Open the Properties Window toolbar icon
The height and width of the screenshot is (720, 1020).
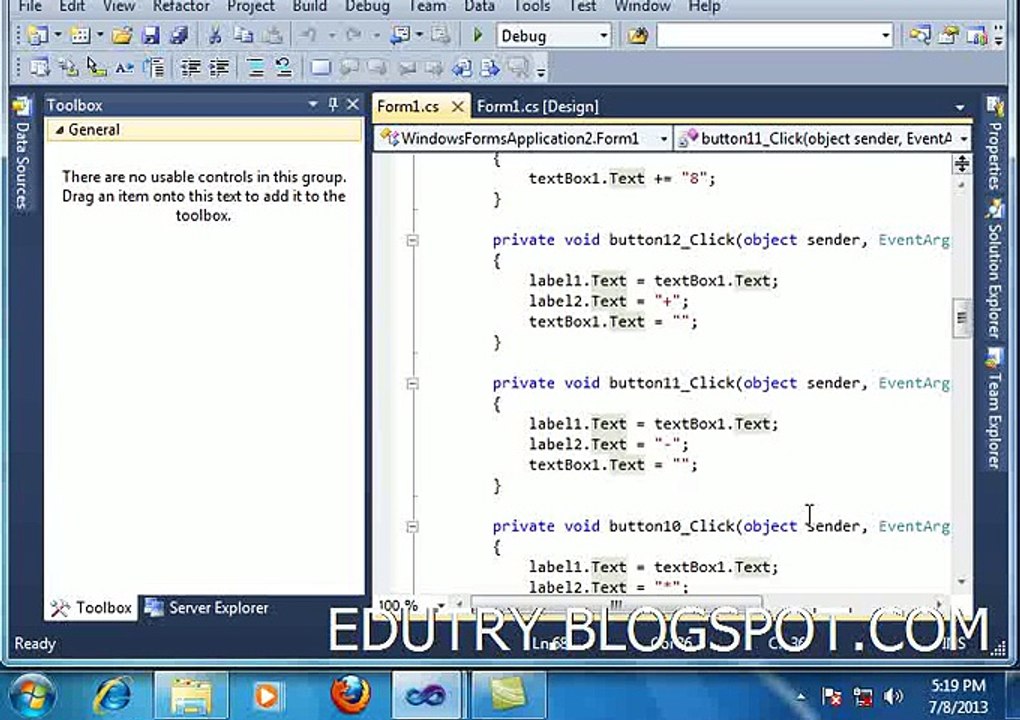point(948,35)
